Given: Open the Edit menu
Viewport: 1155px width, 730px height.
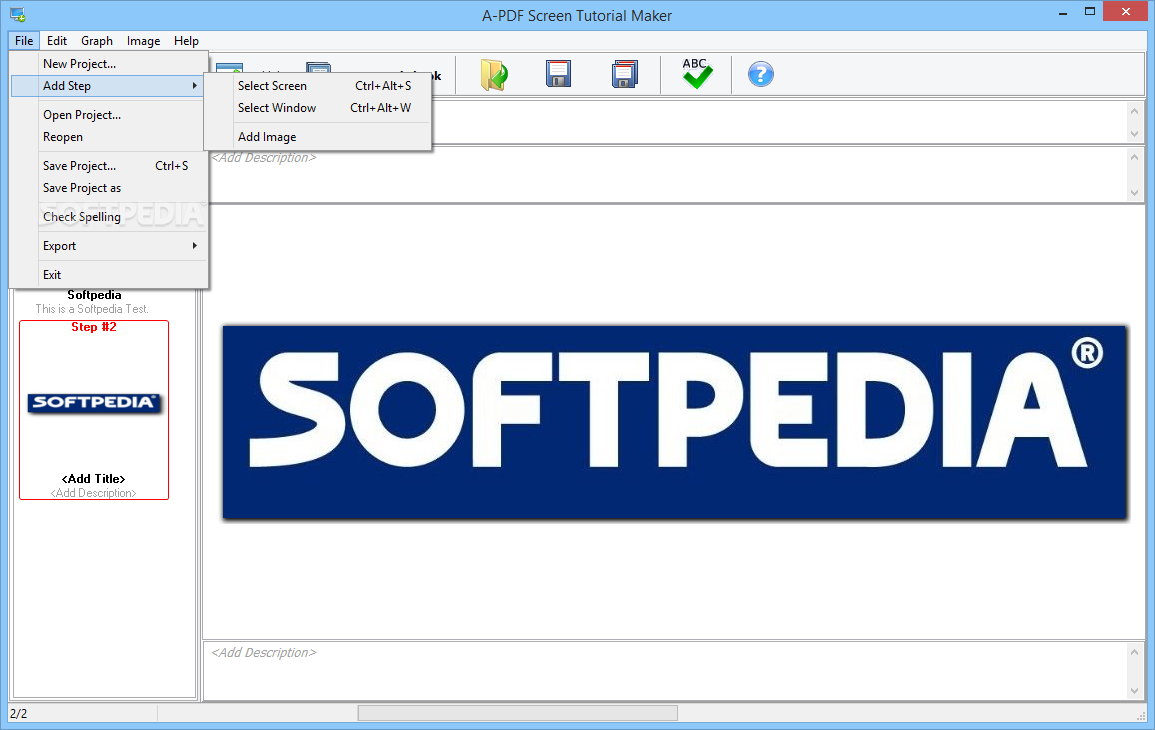Looking at the screenshot, I should pyautogui.click(x=57, y=41).
